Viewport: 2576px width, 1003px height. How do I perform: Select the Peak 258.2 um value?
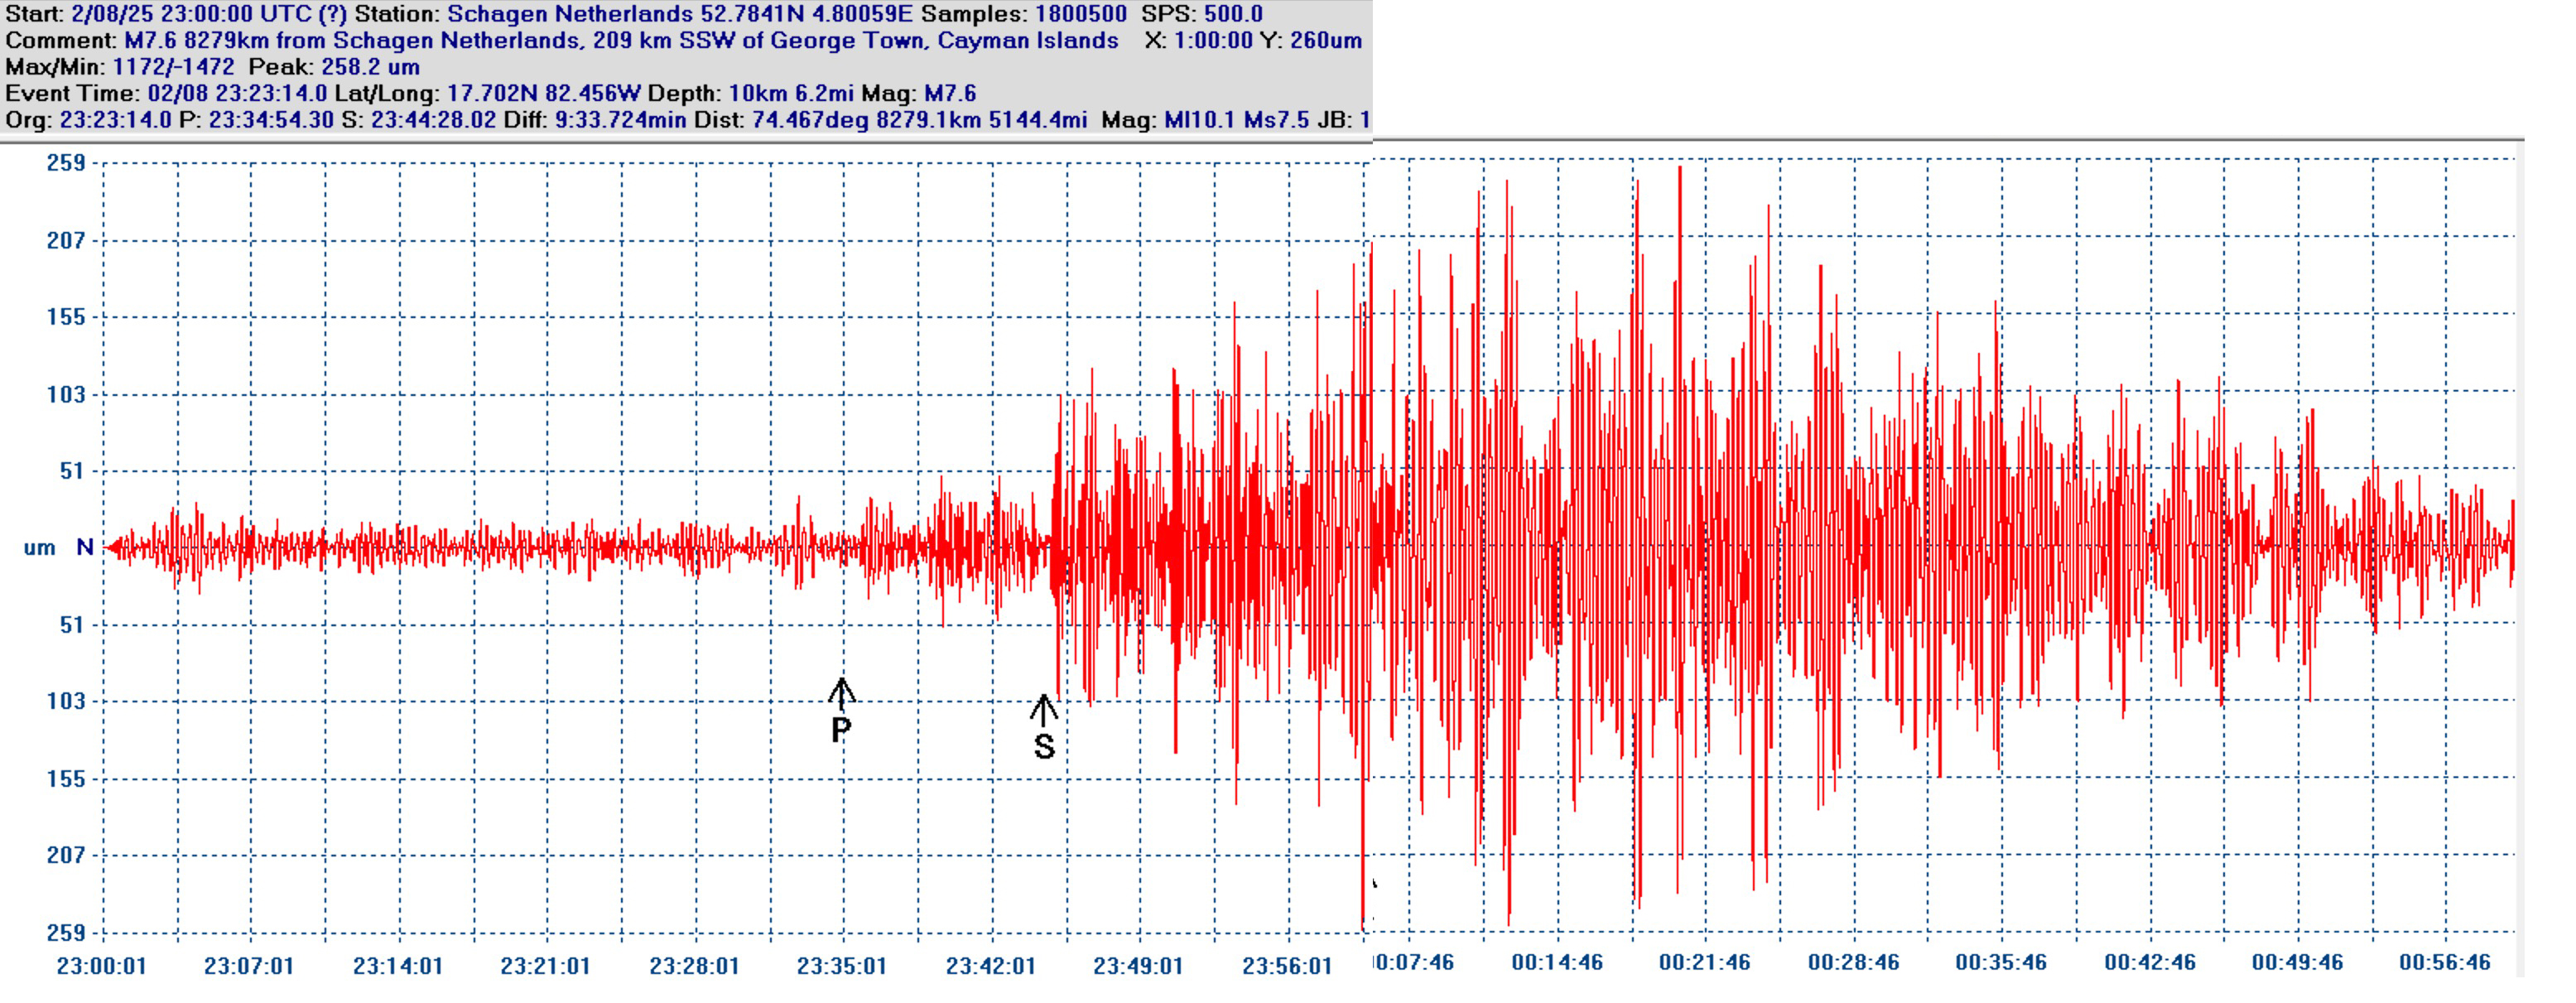(x=370, y=67)
